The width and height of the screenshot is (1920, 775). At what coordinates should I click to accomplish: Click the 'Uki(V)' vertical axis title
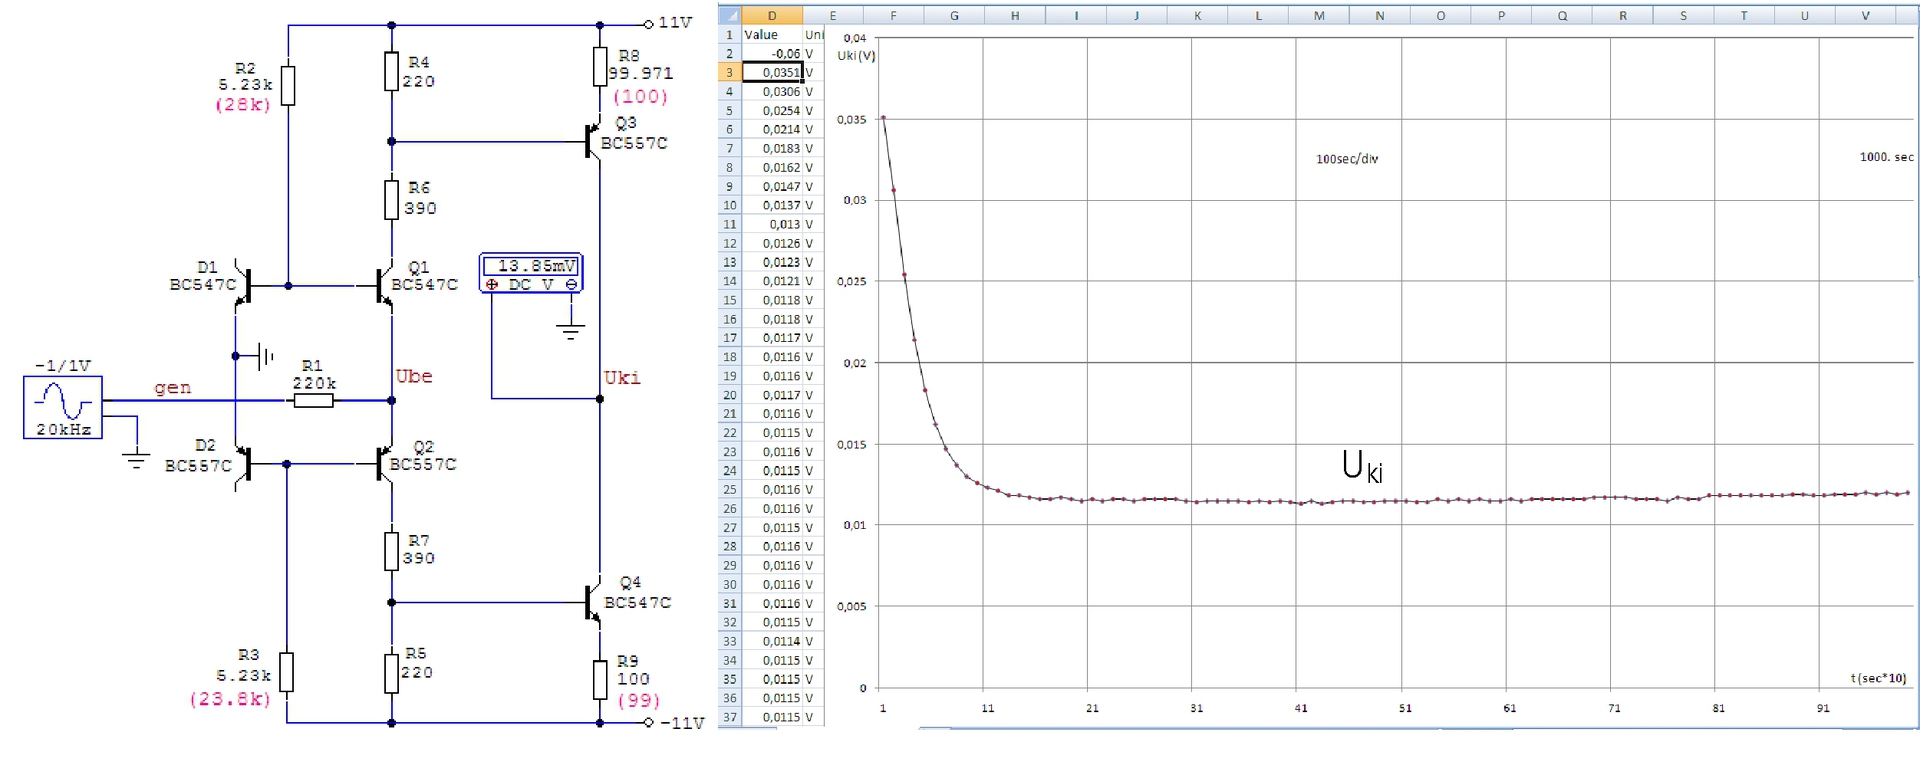click(x=856, y=56)
